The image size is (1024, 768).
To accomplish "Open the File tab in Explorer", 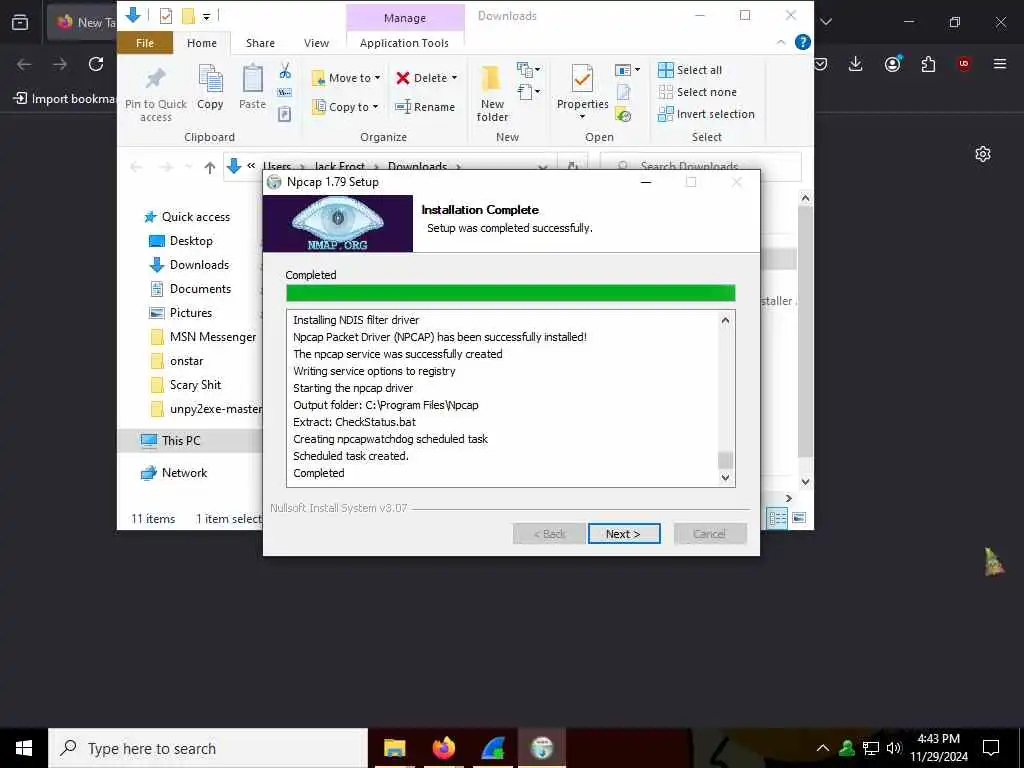I will pos(145,43).
